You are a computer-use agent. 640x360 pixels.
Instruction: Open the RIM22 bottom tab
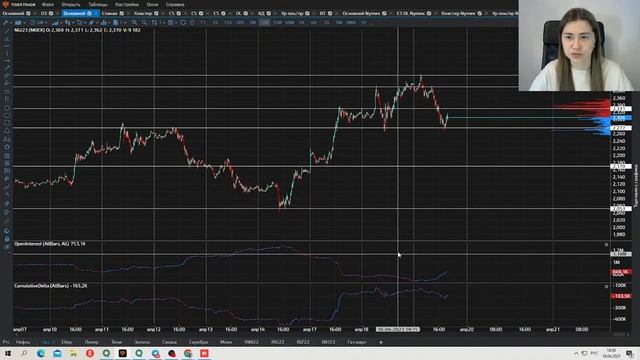pos(251,342)
